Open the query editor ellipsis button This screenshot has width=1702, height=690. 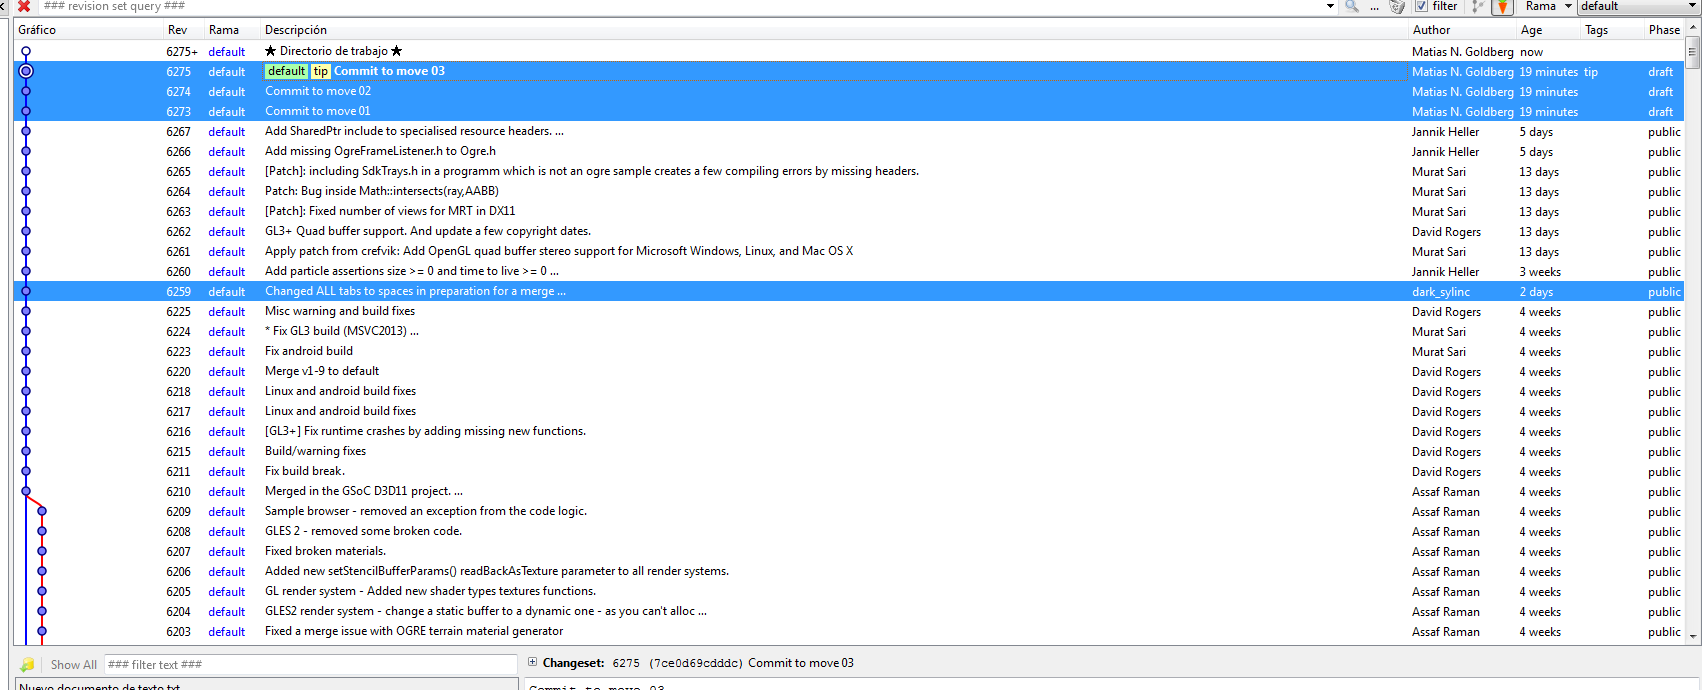click(x=1375, y=6)
